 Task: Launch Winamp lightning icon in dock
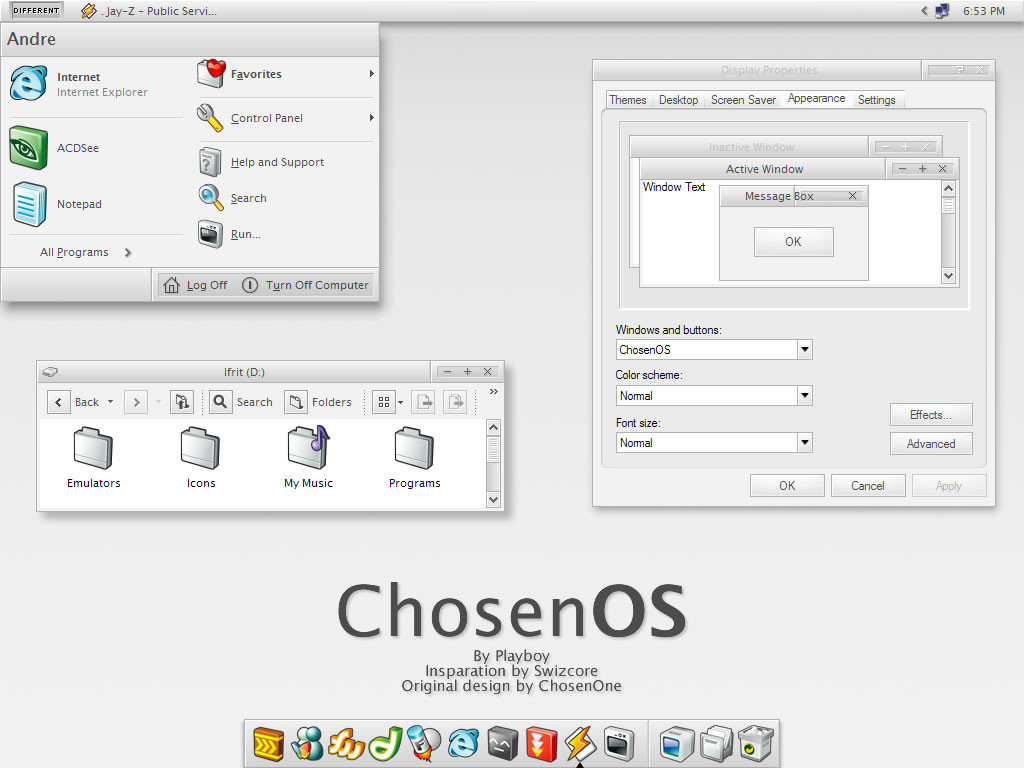point(580,744)
